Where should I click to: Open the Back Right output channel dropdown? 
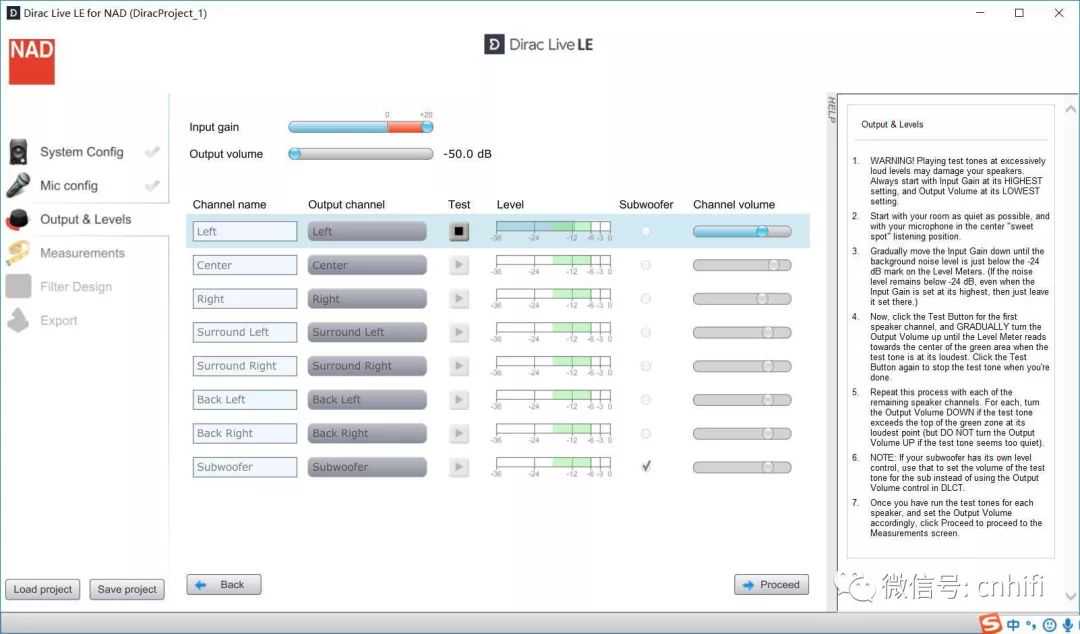click(367, 434)
